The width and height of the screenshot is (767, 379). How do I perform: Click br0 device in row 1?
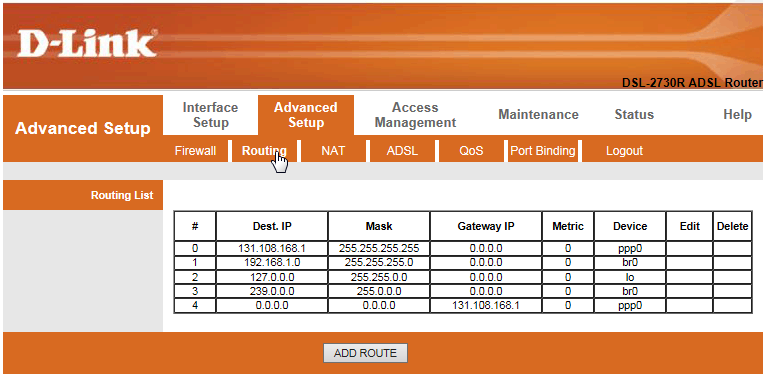[630, 263]
